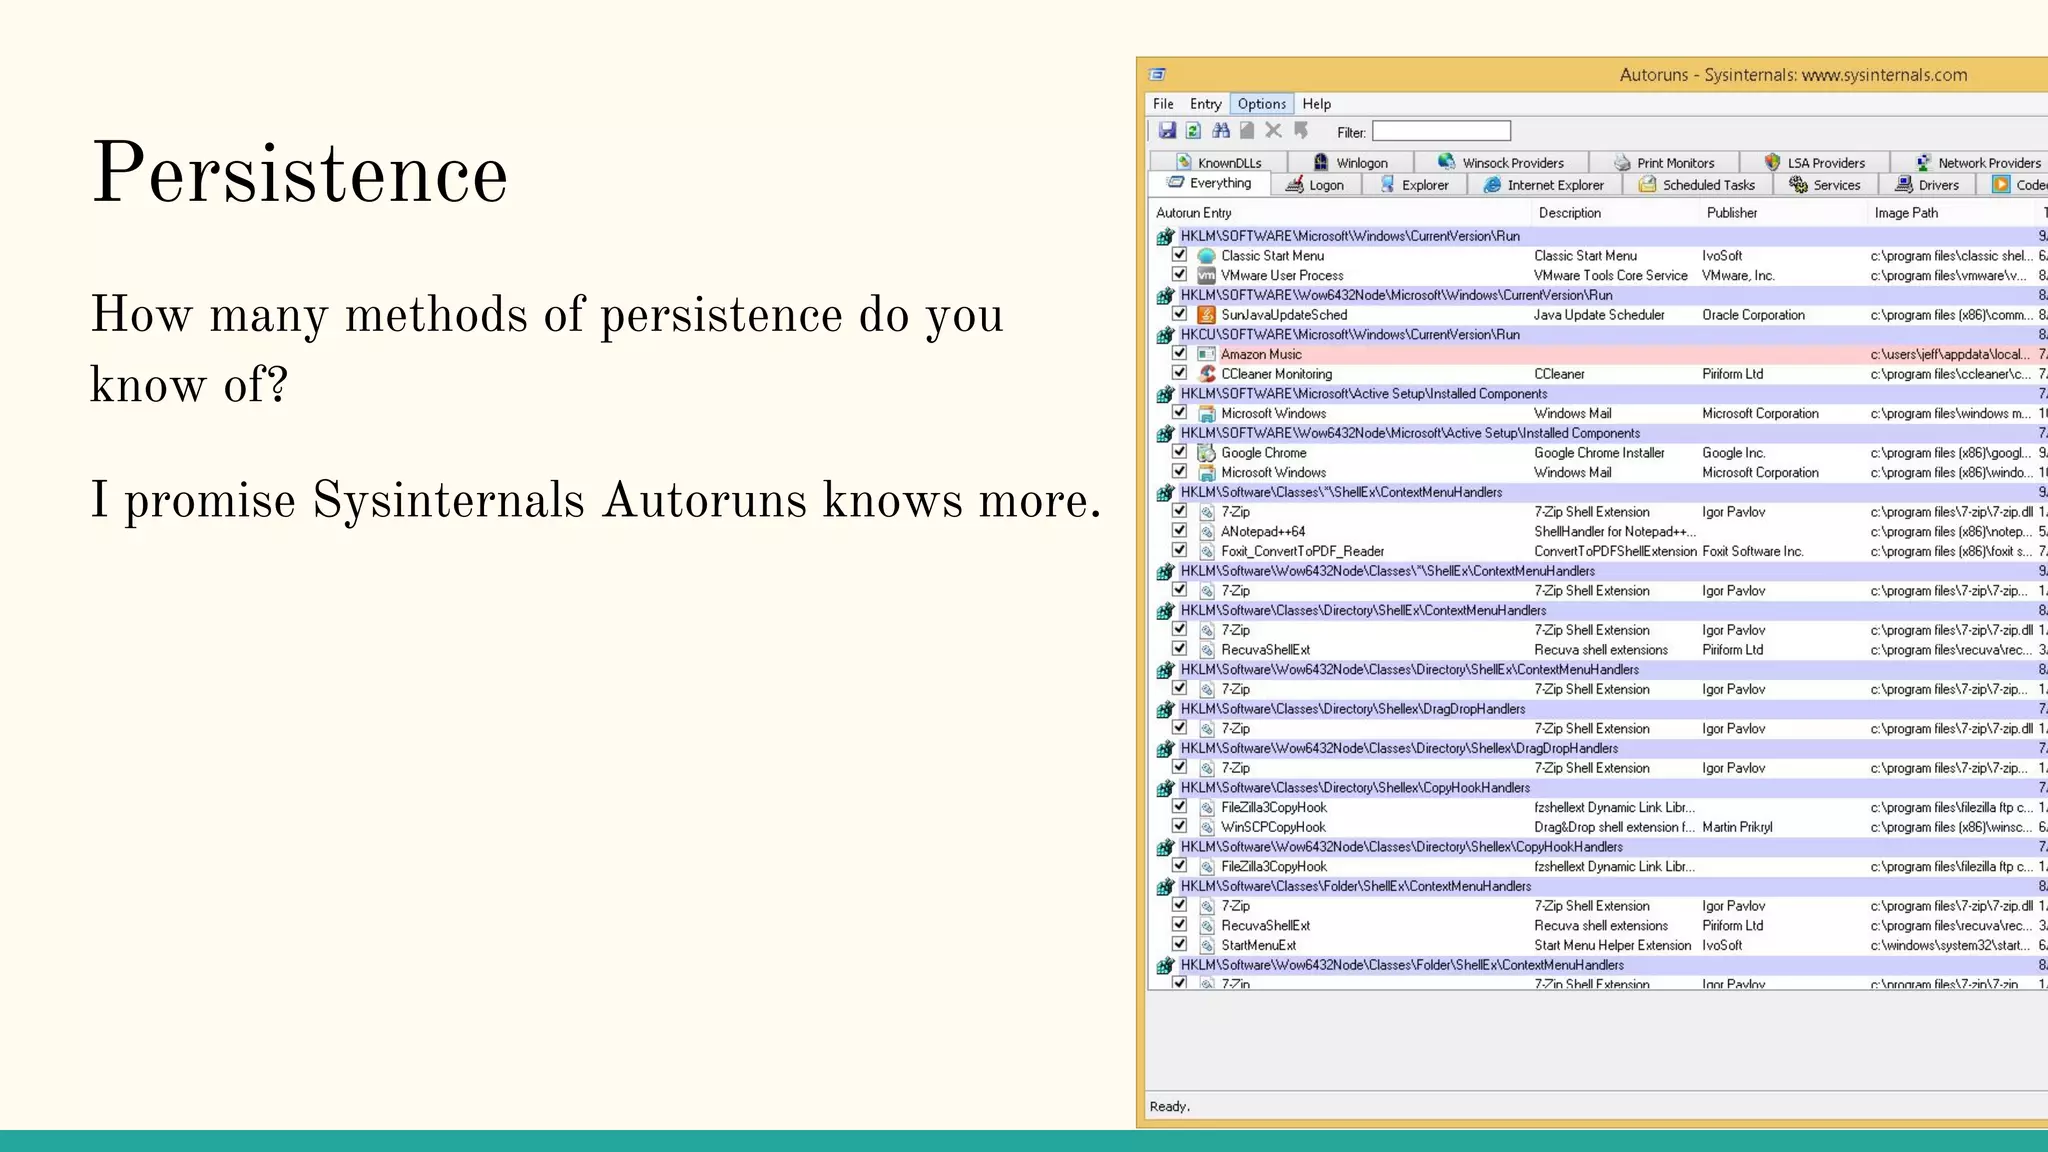Screen dimensions: 2048x1152
Task: Click the WinSCPCopyHook entry icon
Action: pos(1207,827)
